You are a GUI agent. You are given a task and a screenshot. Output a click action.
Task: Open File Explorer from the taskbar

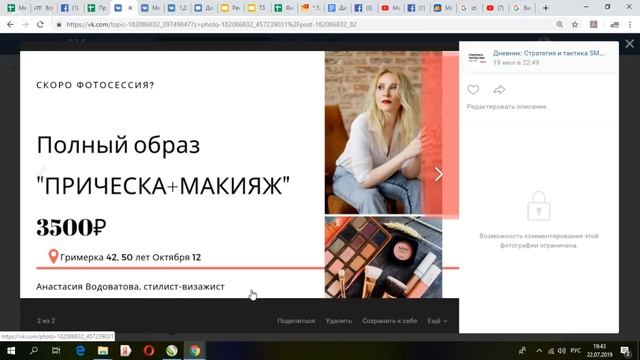[x=103, y=350]
